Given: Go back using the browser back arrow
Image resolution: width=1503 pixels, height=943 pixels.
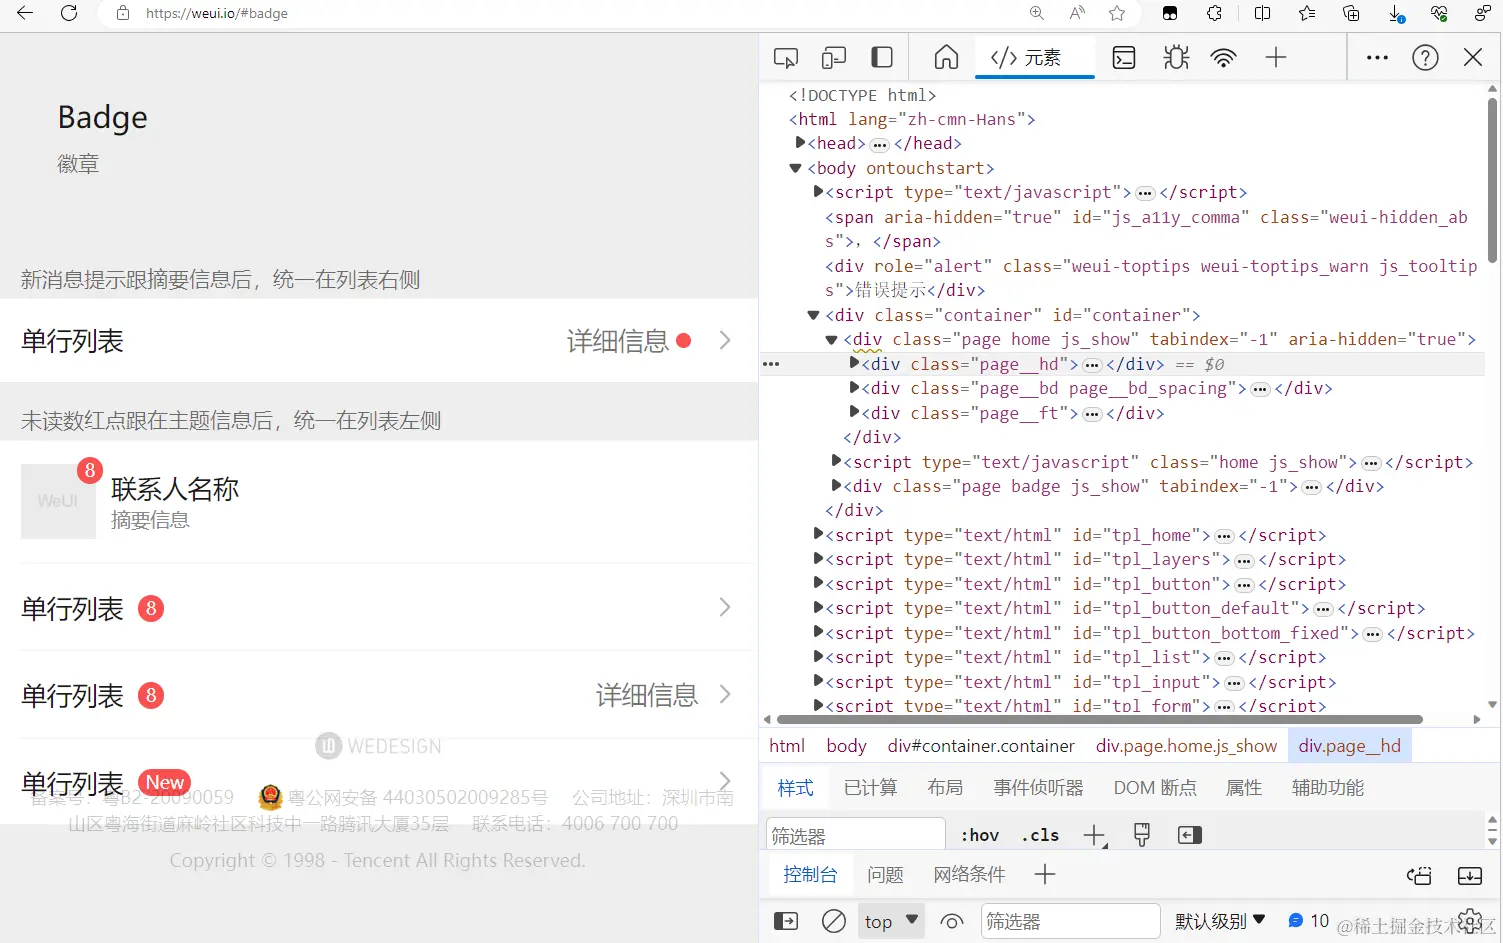Looking at the screenshot, I should tap(25, 13).
